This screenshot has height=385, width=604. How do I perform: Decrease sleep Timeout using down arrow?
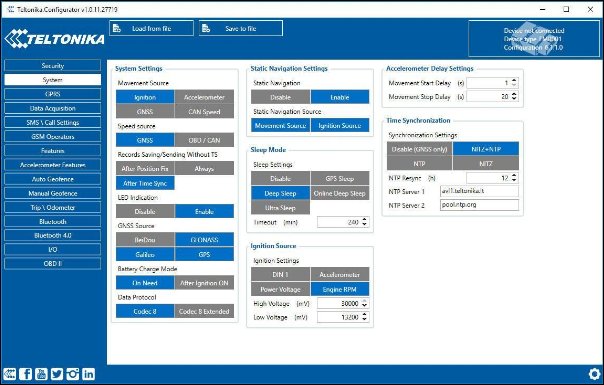tap(364, 225)
